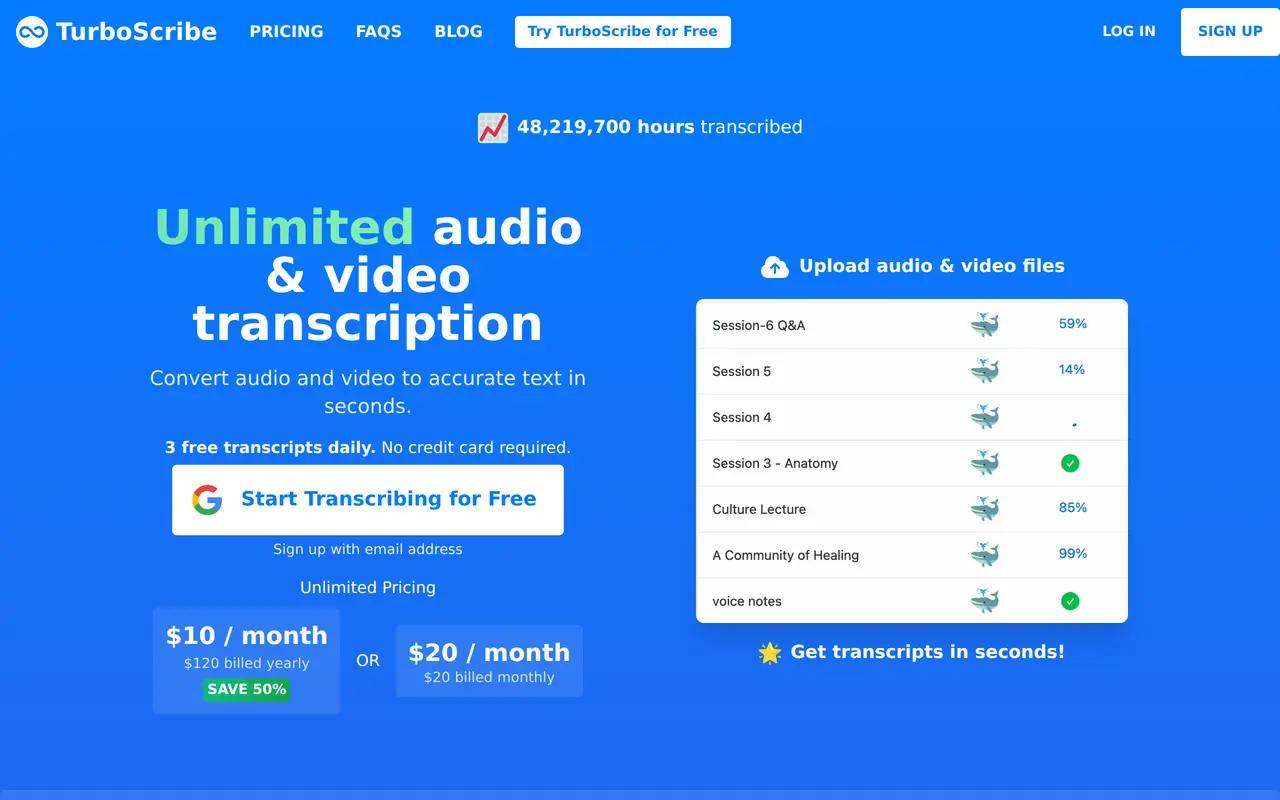Screen dimensions: 1280x800
Task: Click the chart icon beside hours transcribed
Action: point(493,128)
